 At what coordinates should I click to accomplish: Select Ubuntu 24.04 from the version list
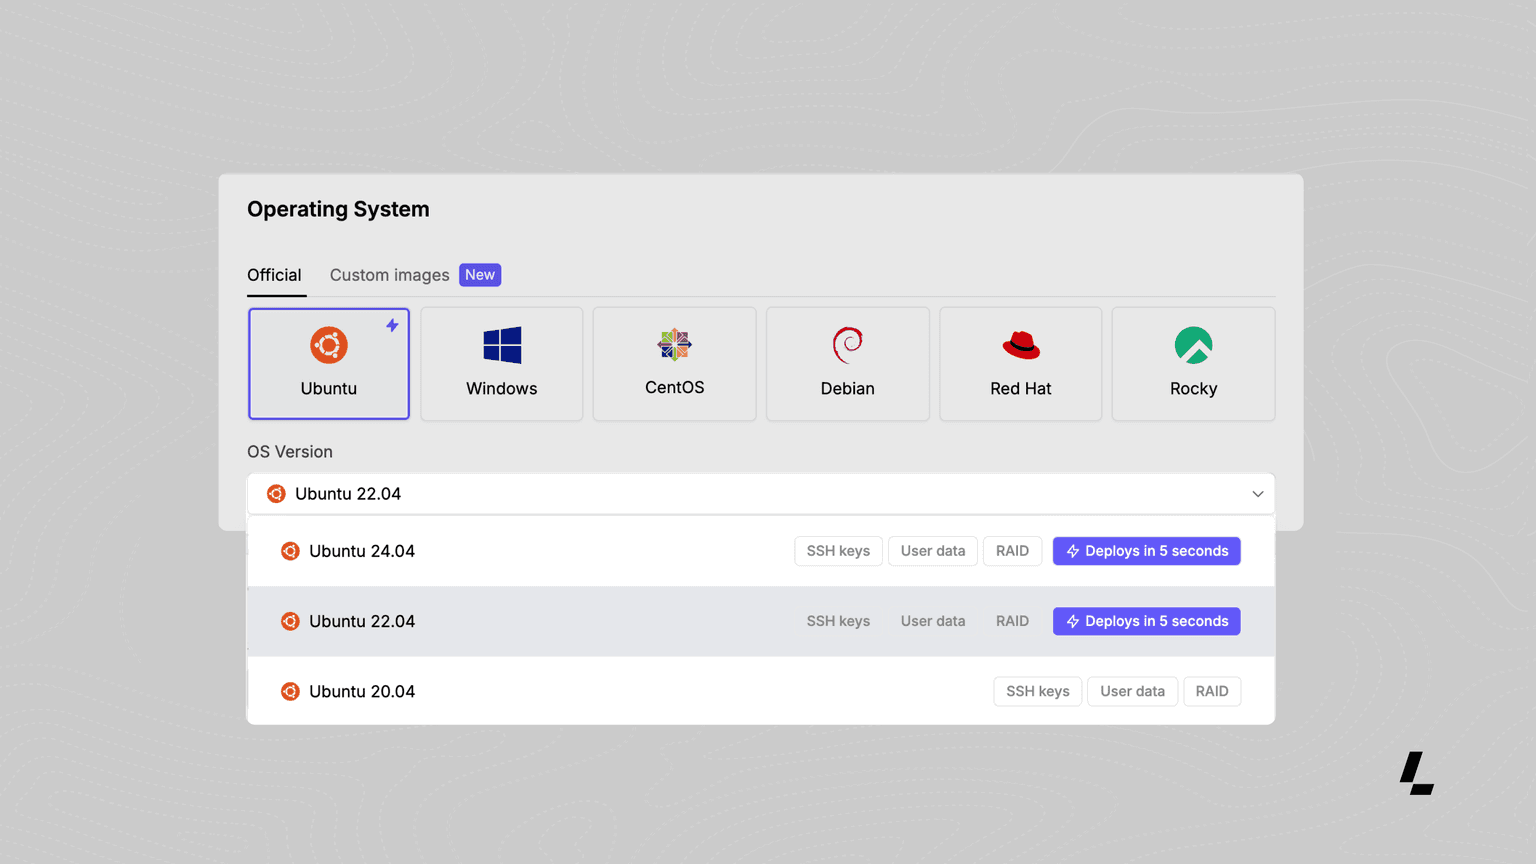point(362,551)
